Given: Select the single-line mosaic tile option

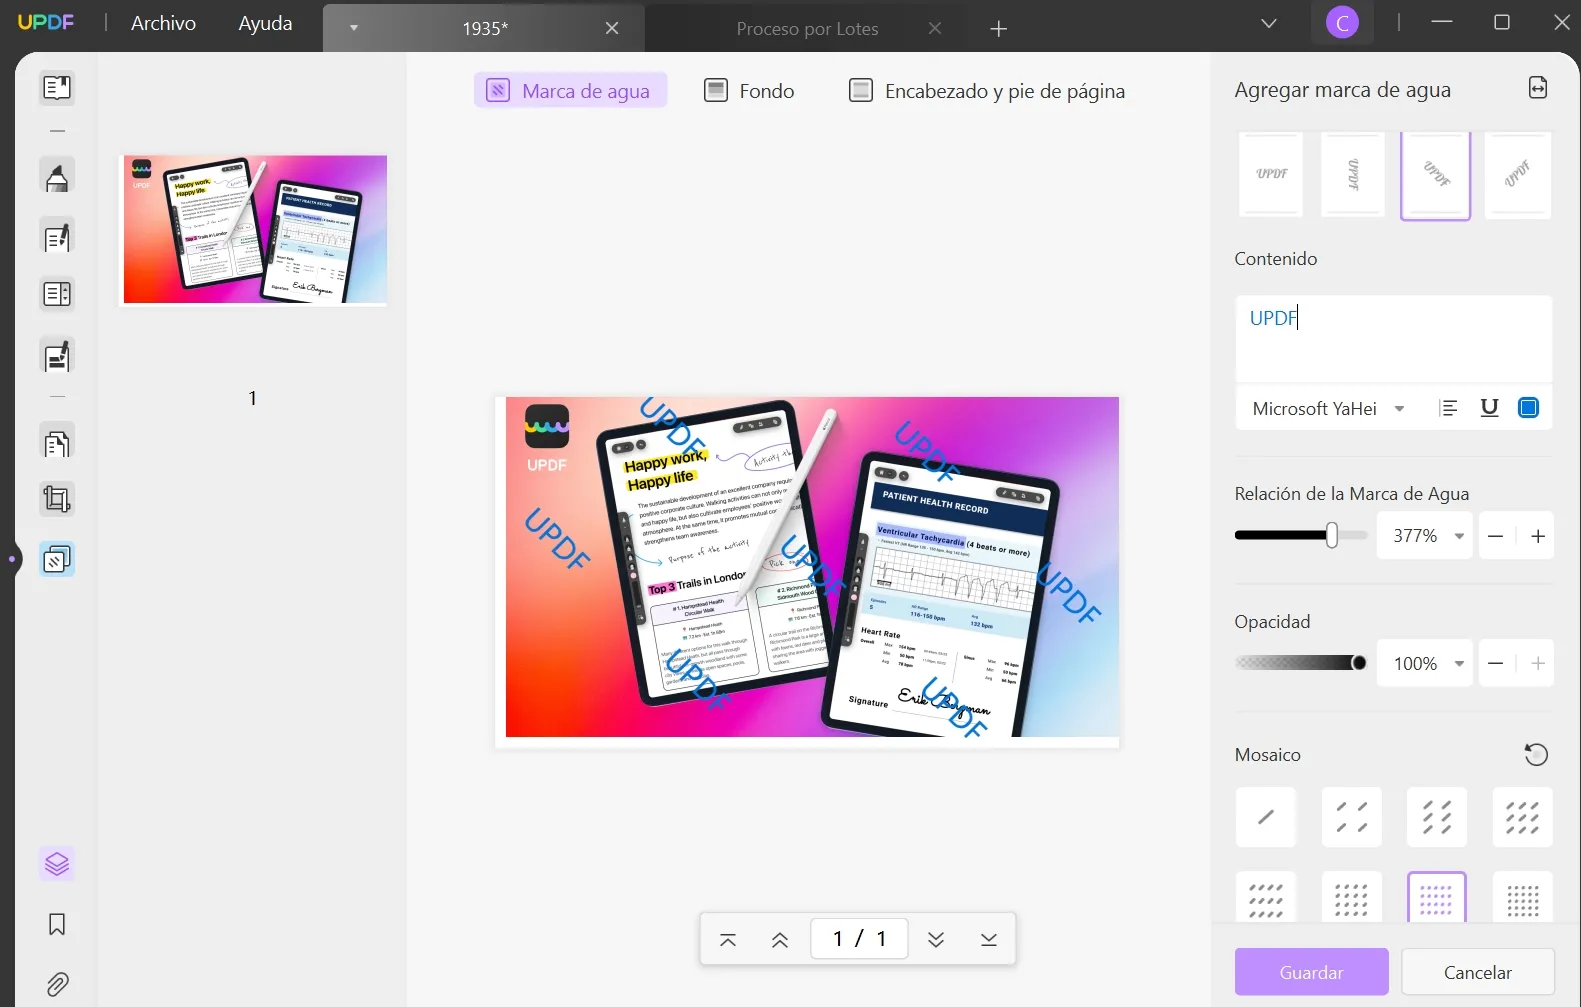Looking at the screenshot, I should (1266, 817).
